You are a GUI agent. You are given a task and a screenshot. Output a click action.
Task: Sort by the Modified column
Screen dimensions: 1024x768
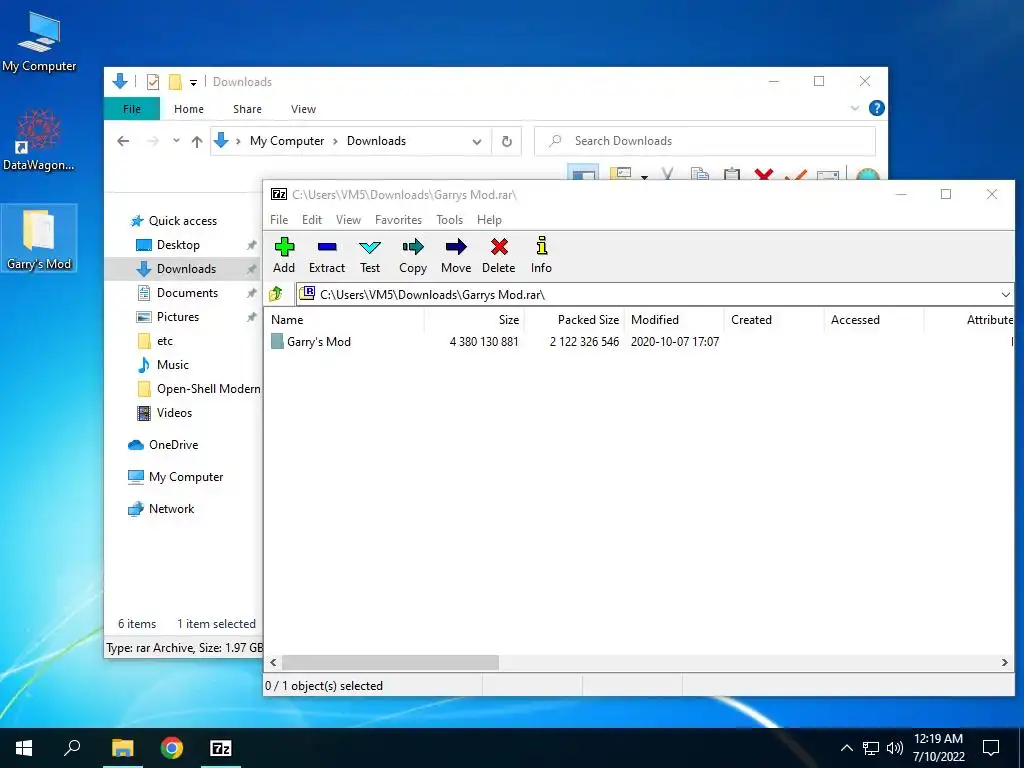[x=674, y=320]
